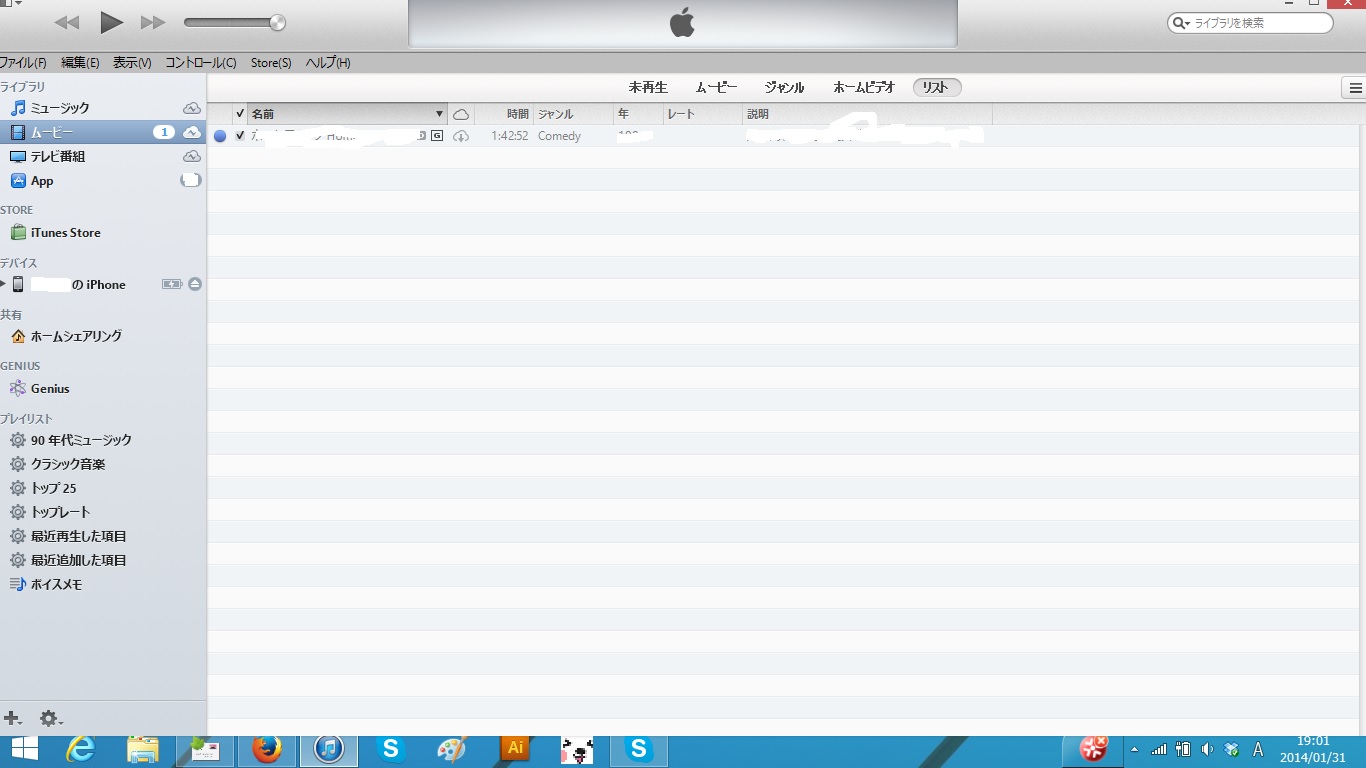Click the Apple logo in the status display
This screenshot has height=768, width=1366.
(x=682, y=23)
